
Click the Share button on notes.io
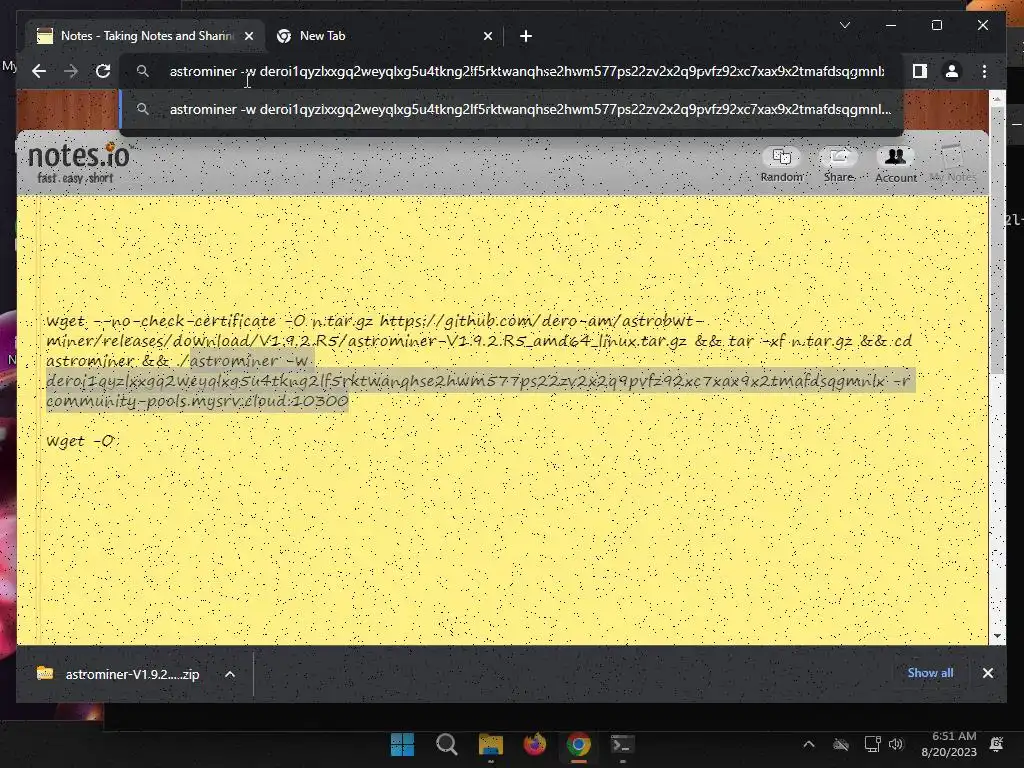coord(839,164)
